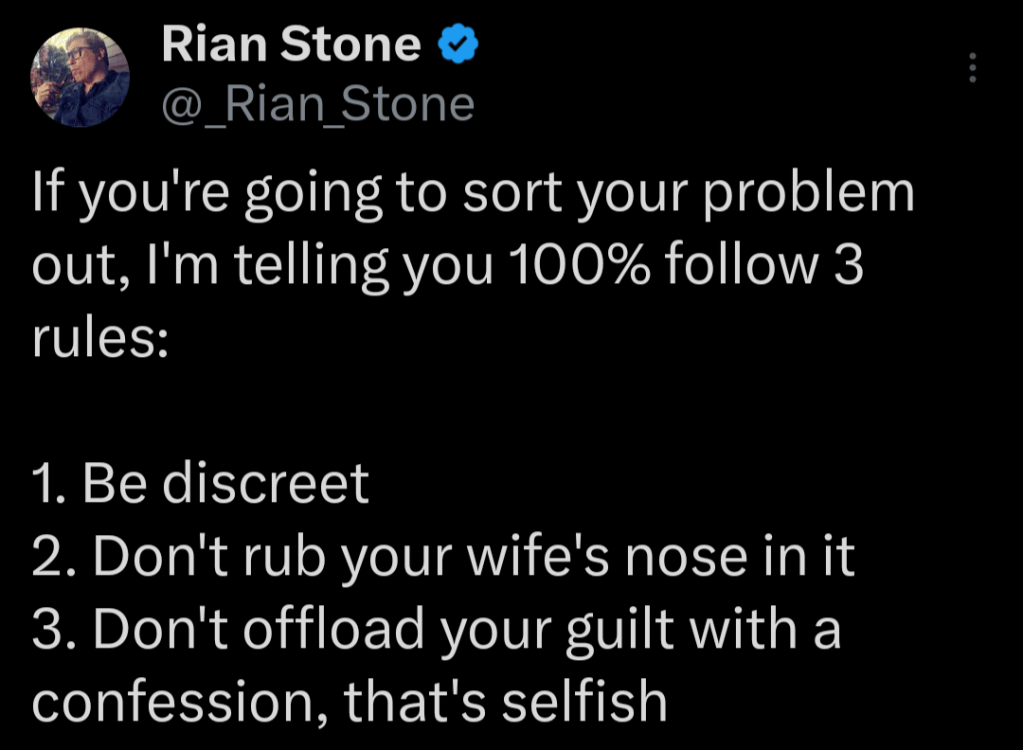The width and height of the screenshot is (1023, 750).
Task: Click the @_Rian_Stone handle
Action: (317, 103)
